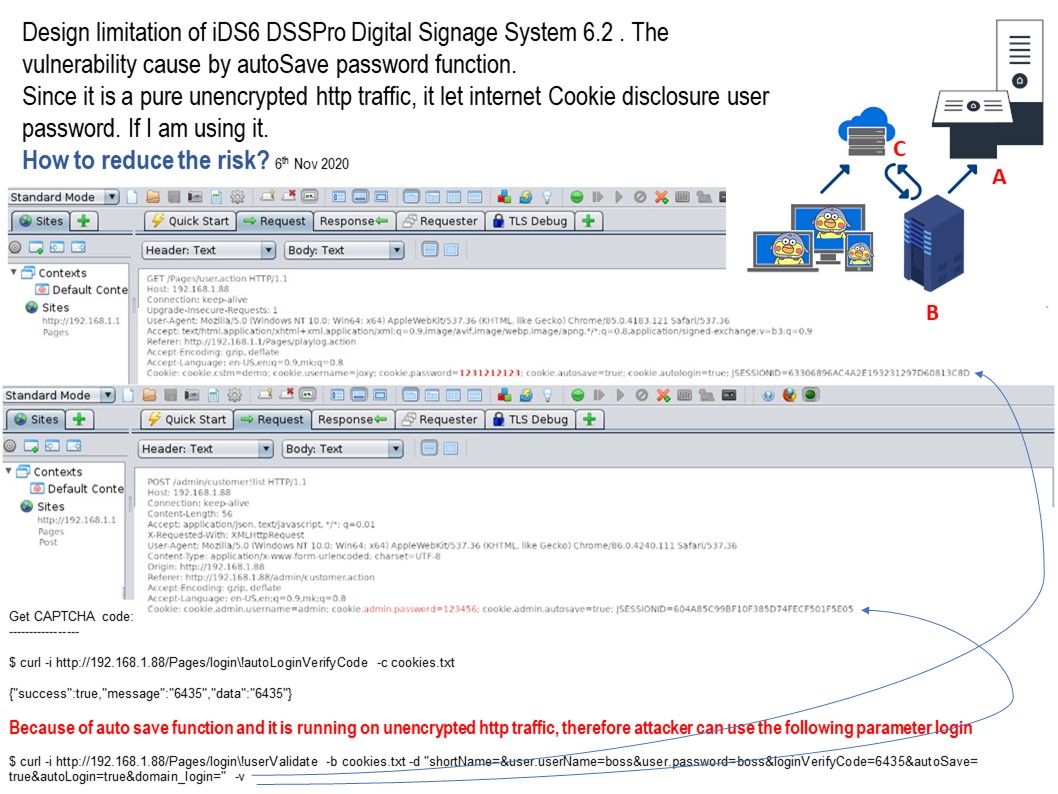Toggle split header/body view icon in GET window

[x=430, y=250]
